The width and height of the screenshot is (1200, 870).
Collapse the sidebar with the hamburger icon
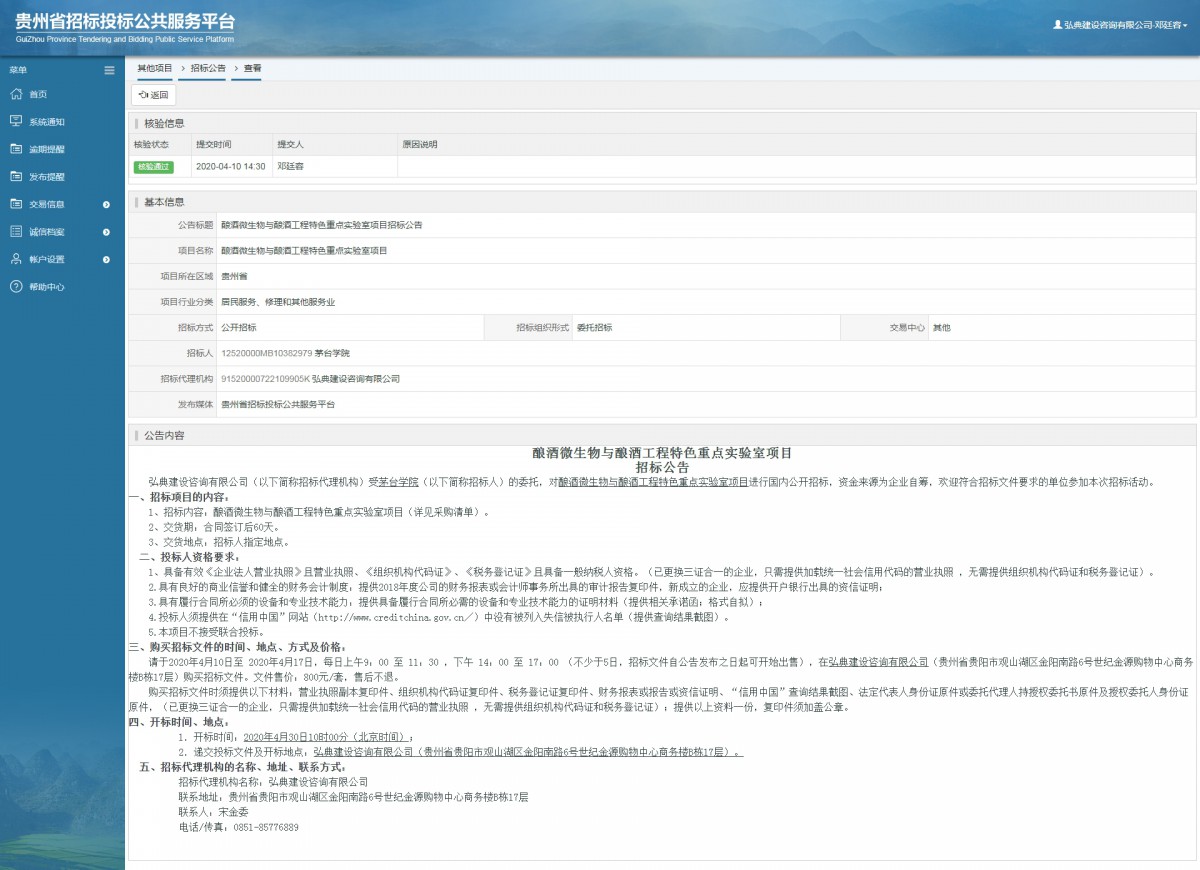(109, 70)
